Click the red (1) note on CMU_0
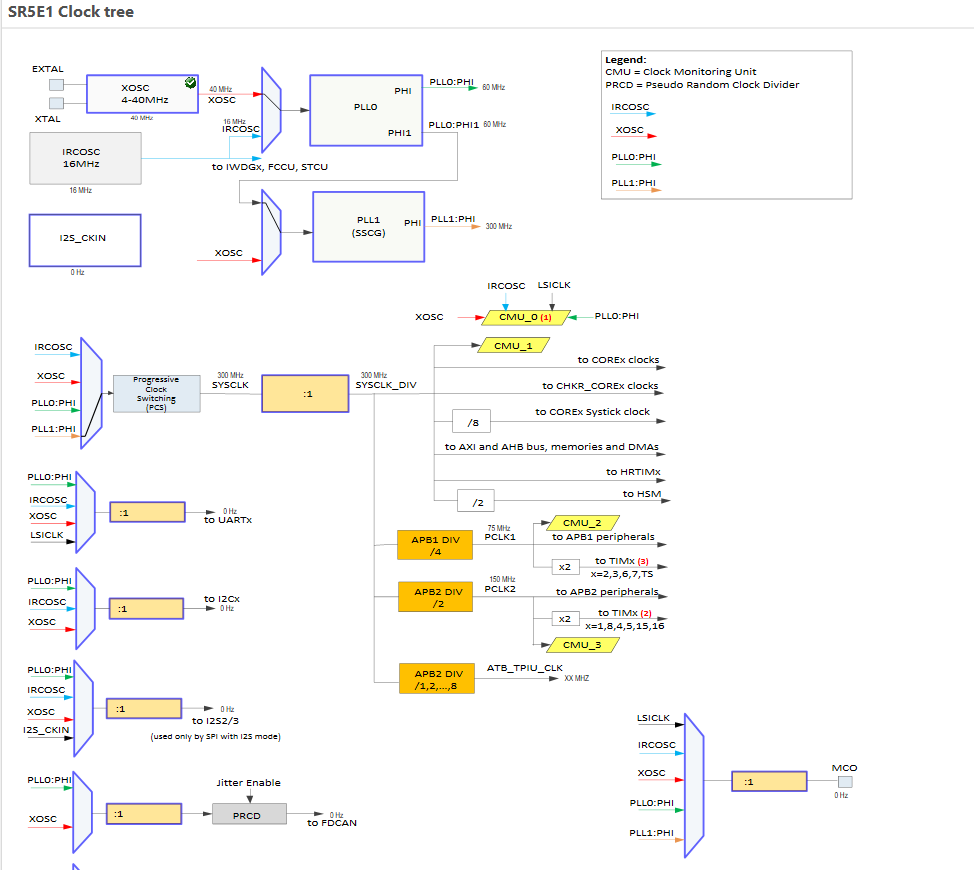 [x=546, y=317]
